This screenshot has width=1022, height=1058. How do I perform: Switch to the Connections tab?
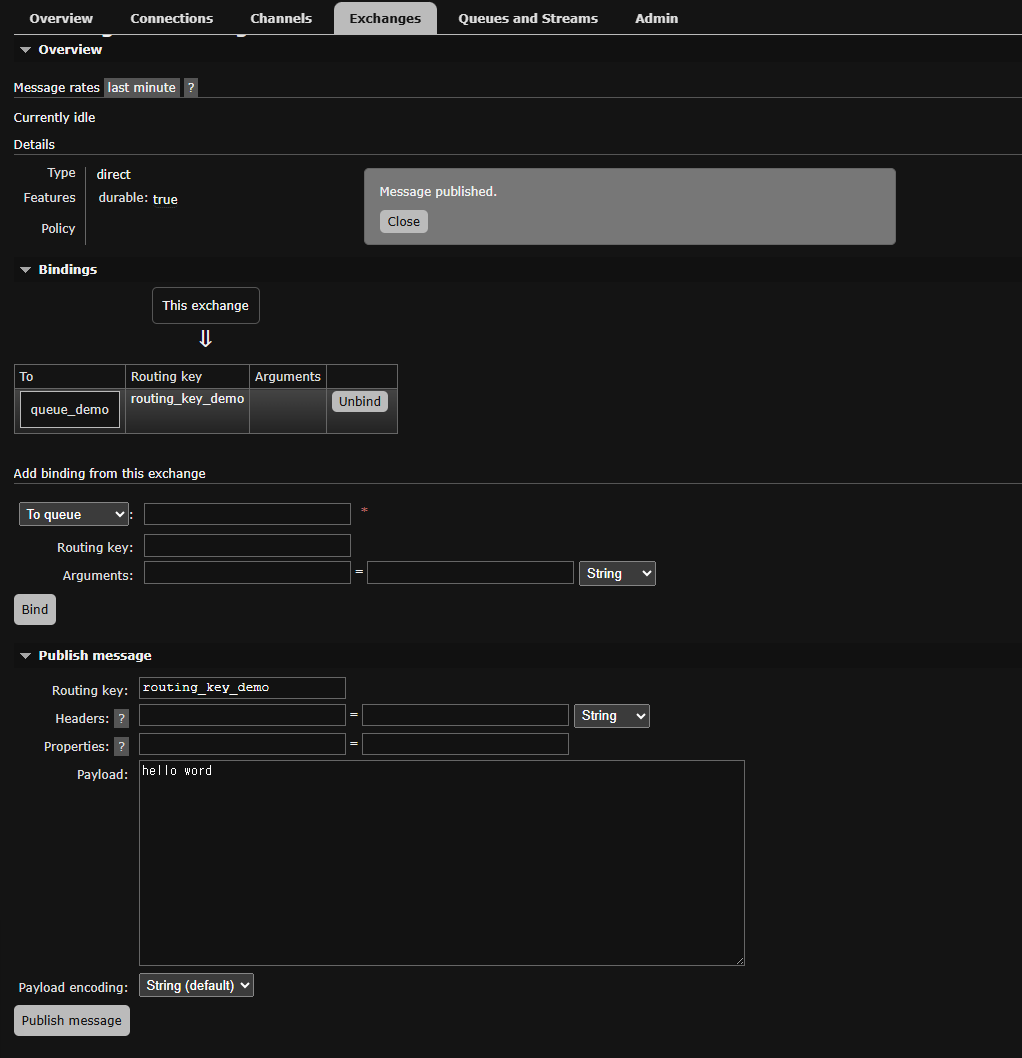pos(171,18)
